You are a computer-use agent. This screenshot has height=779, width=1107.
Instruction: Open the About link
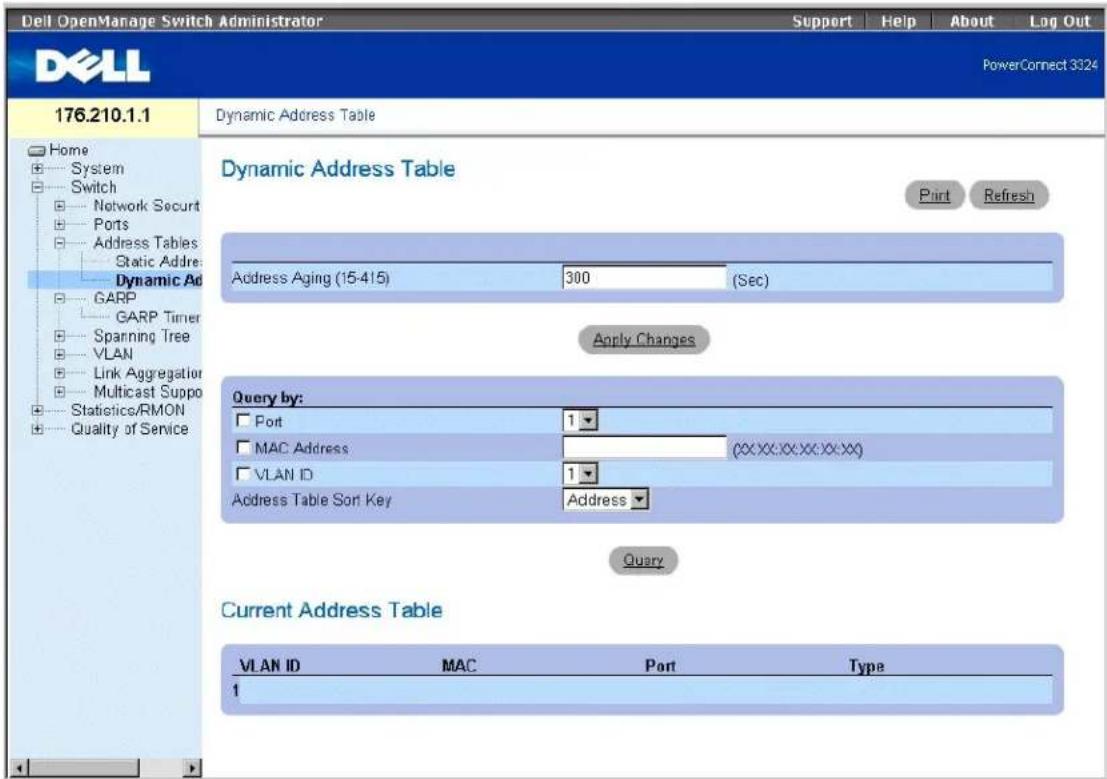pos(971,21)
